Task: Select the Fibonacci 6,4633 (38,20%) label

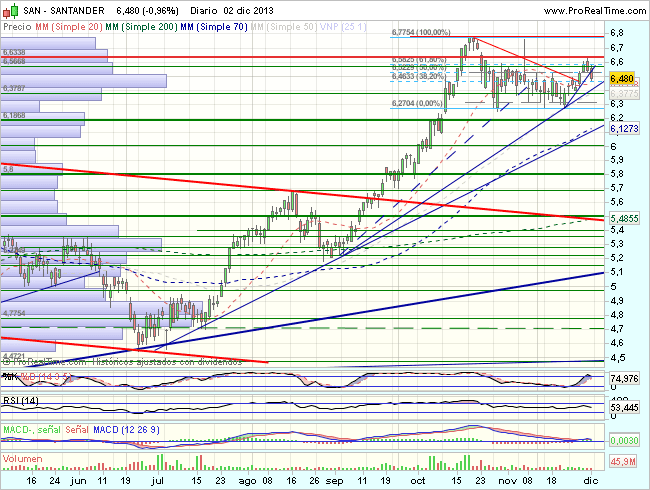Action: pos(418,76)
